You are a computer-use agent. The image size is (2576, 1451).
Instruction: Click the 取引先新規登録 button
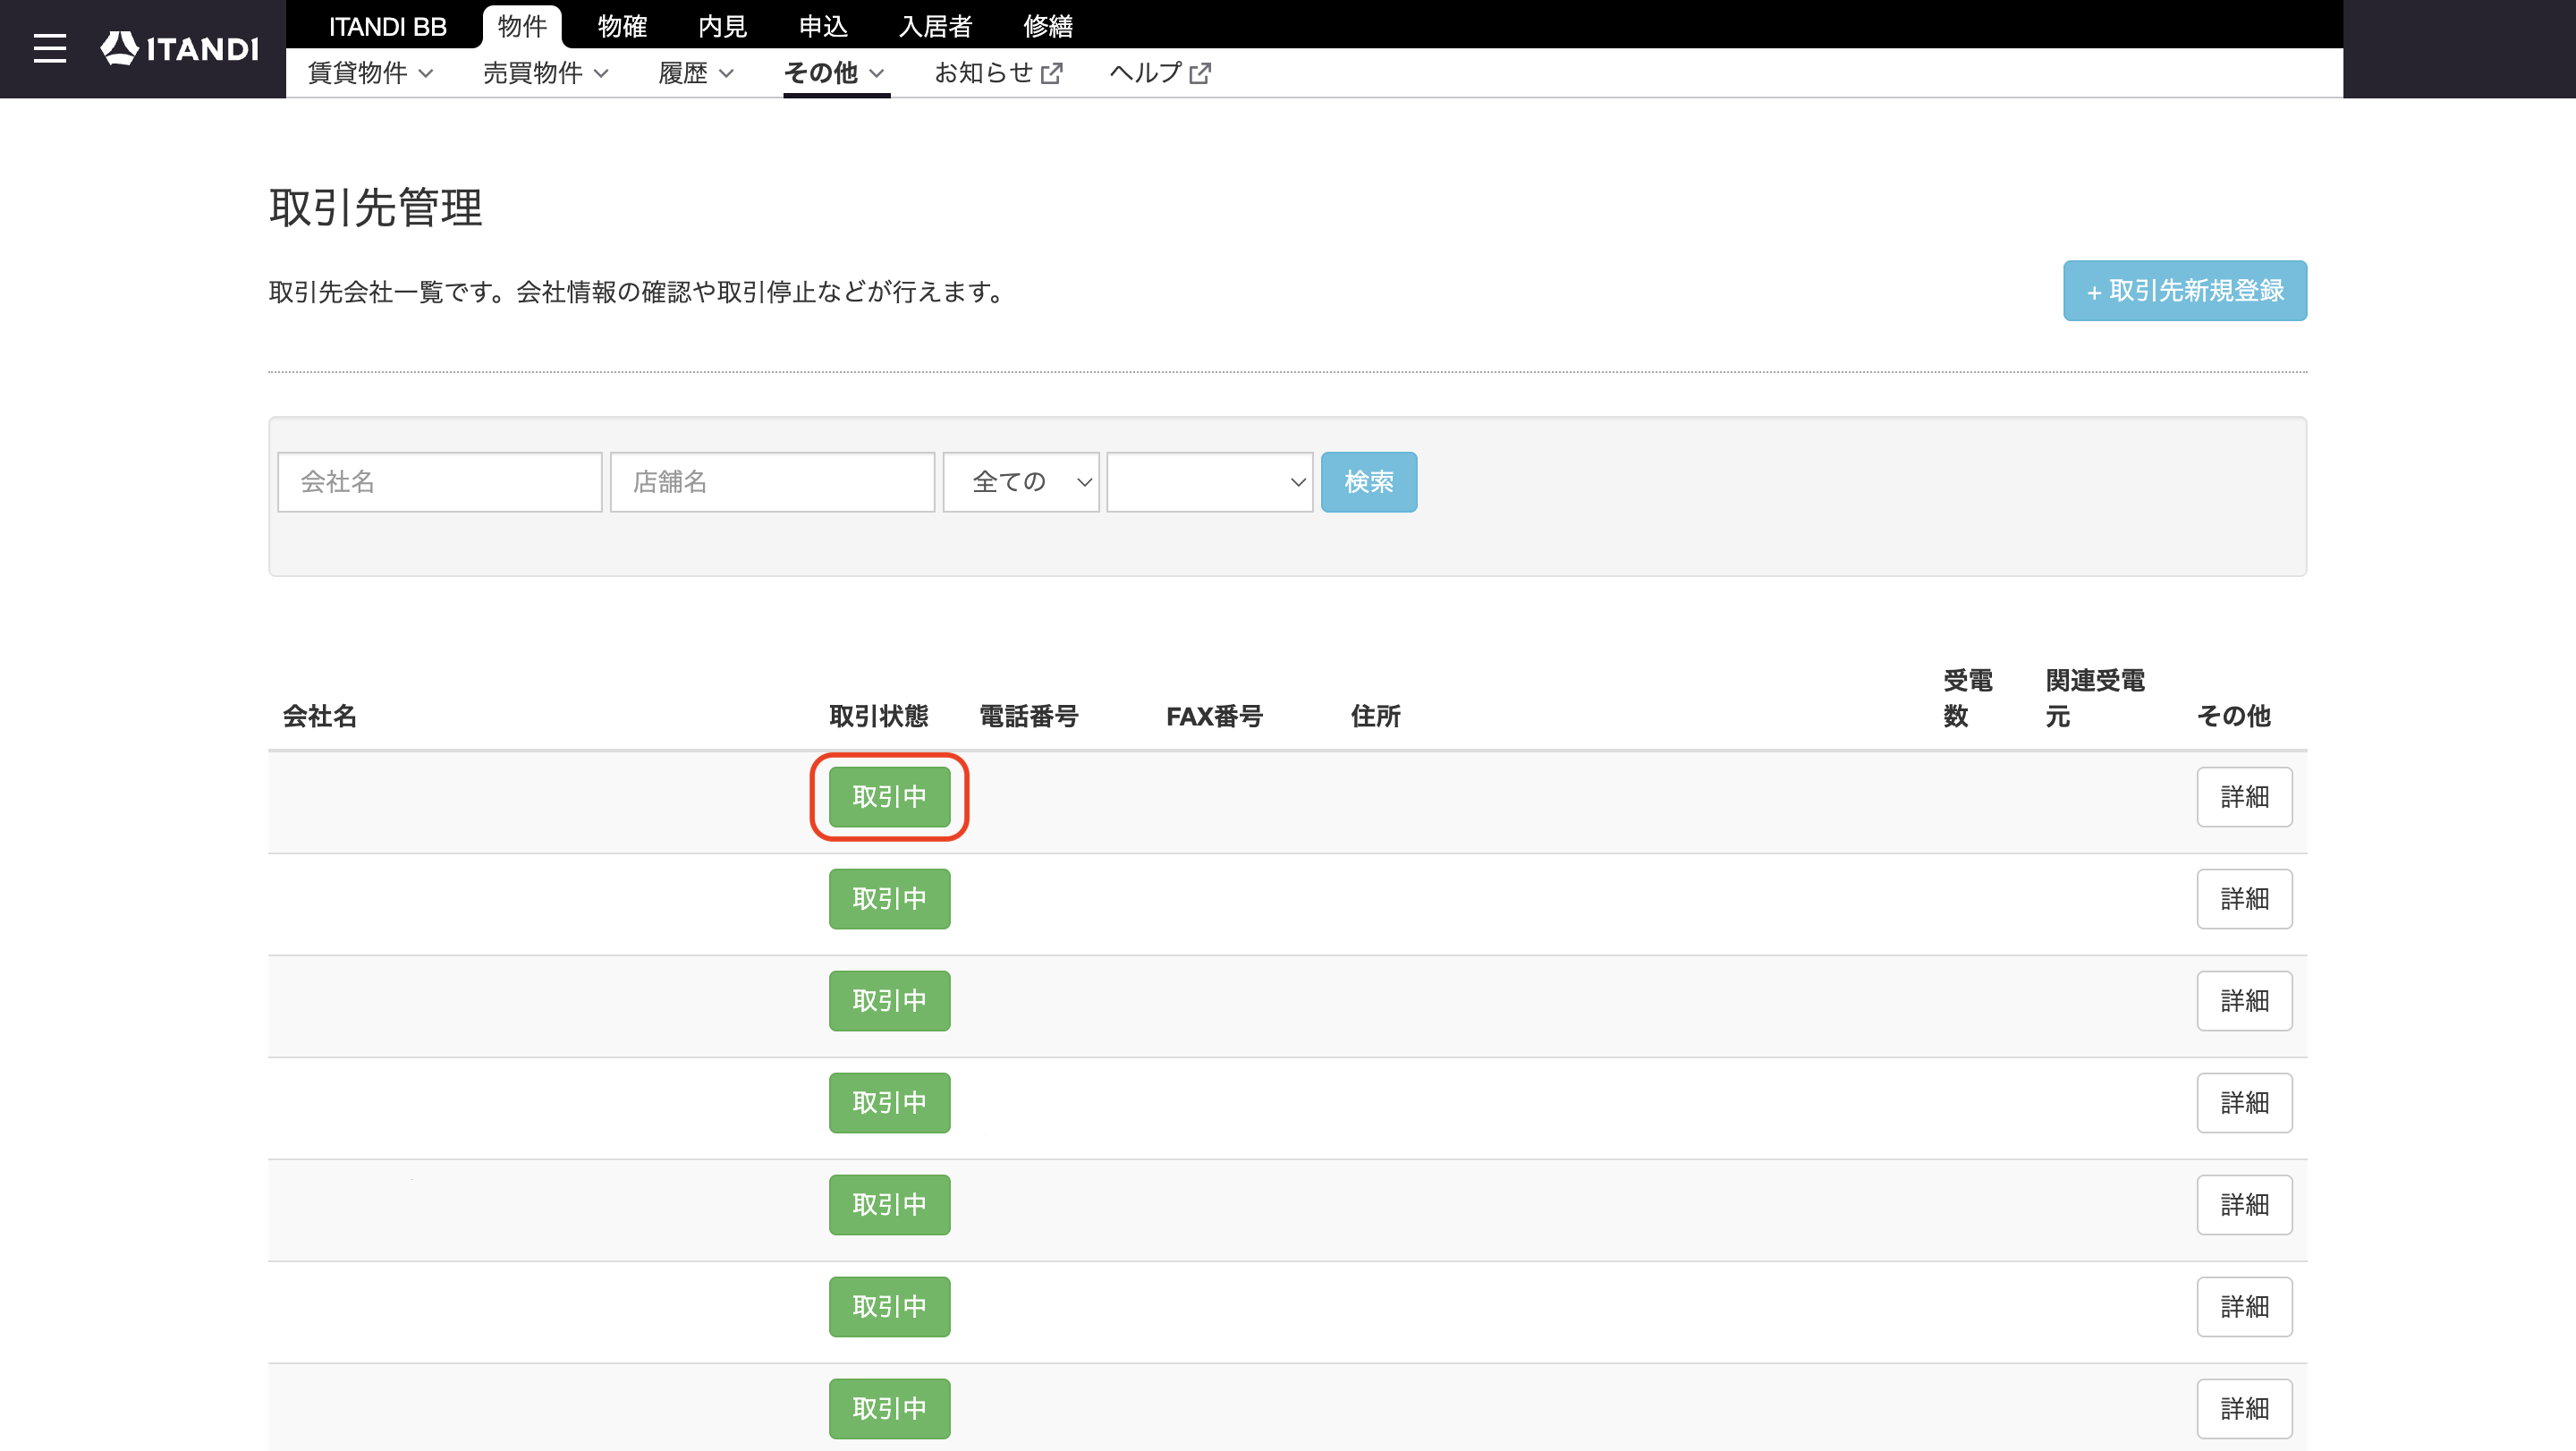pos(2185,291)
